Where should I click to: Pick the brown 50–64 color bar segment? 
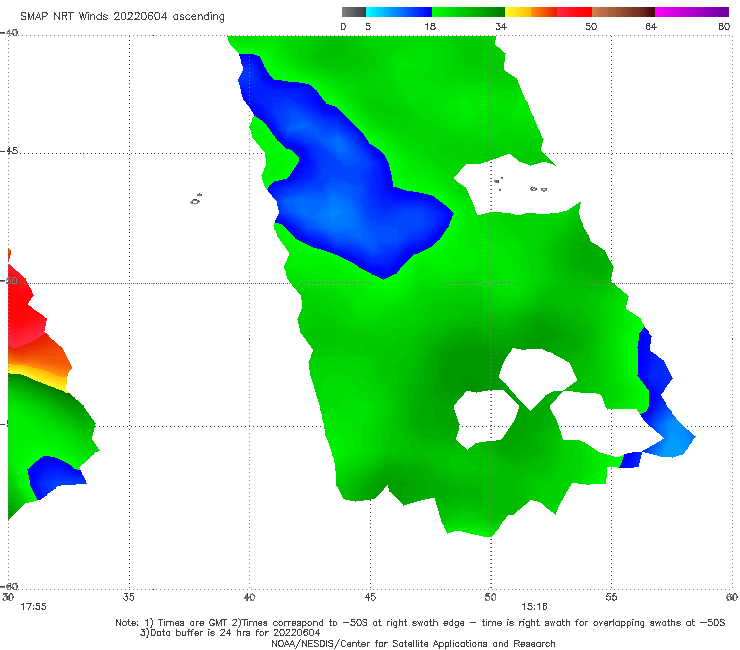coord(623,12)
